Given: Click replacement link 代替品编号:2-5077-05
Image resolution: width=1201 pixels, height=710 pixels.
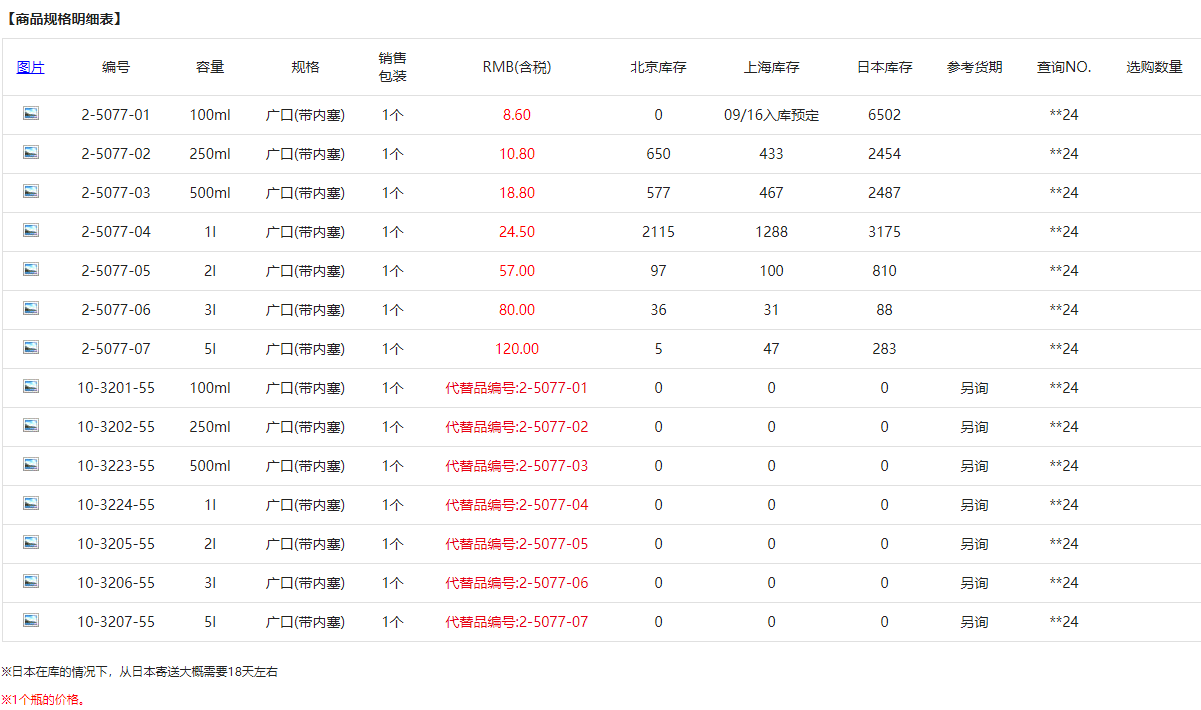Looking at the screenshot, I should click(516, 544).
